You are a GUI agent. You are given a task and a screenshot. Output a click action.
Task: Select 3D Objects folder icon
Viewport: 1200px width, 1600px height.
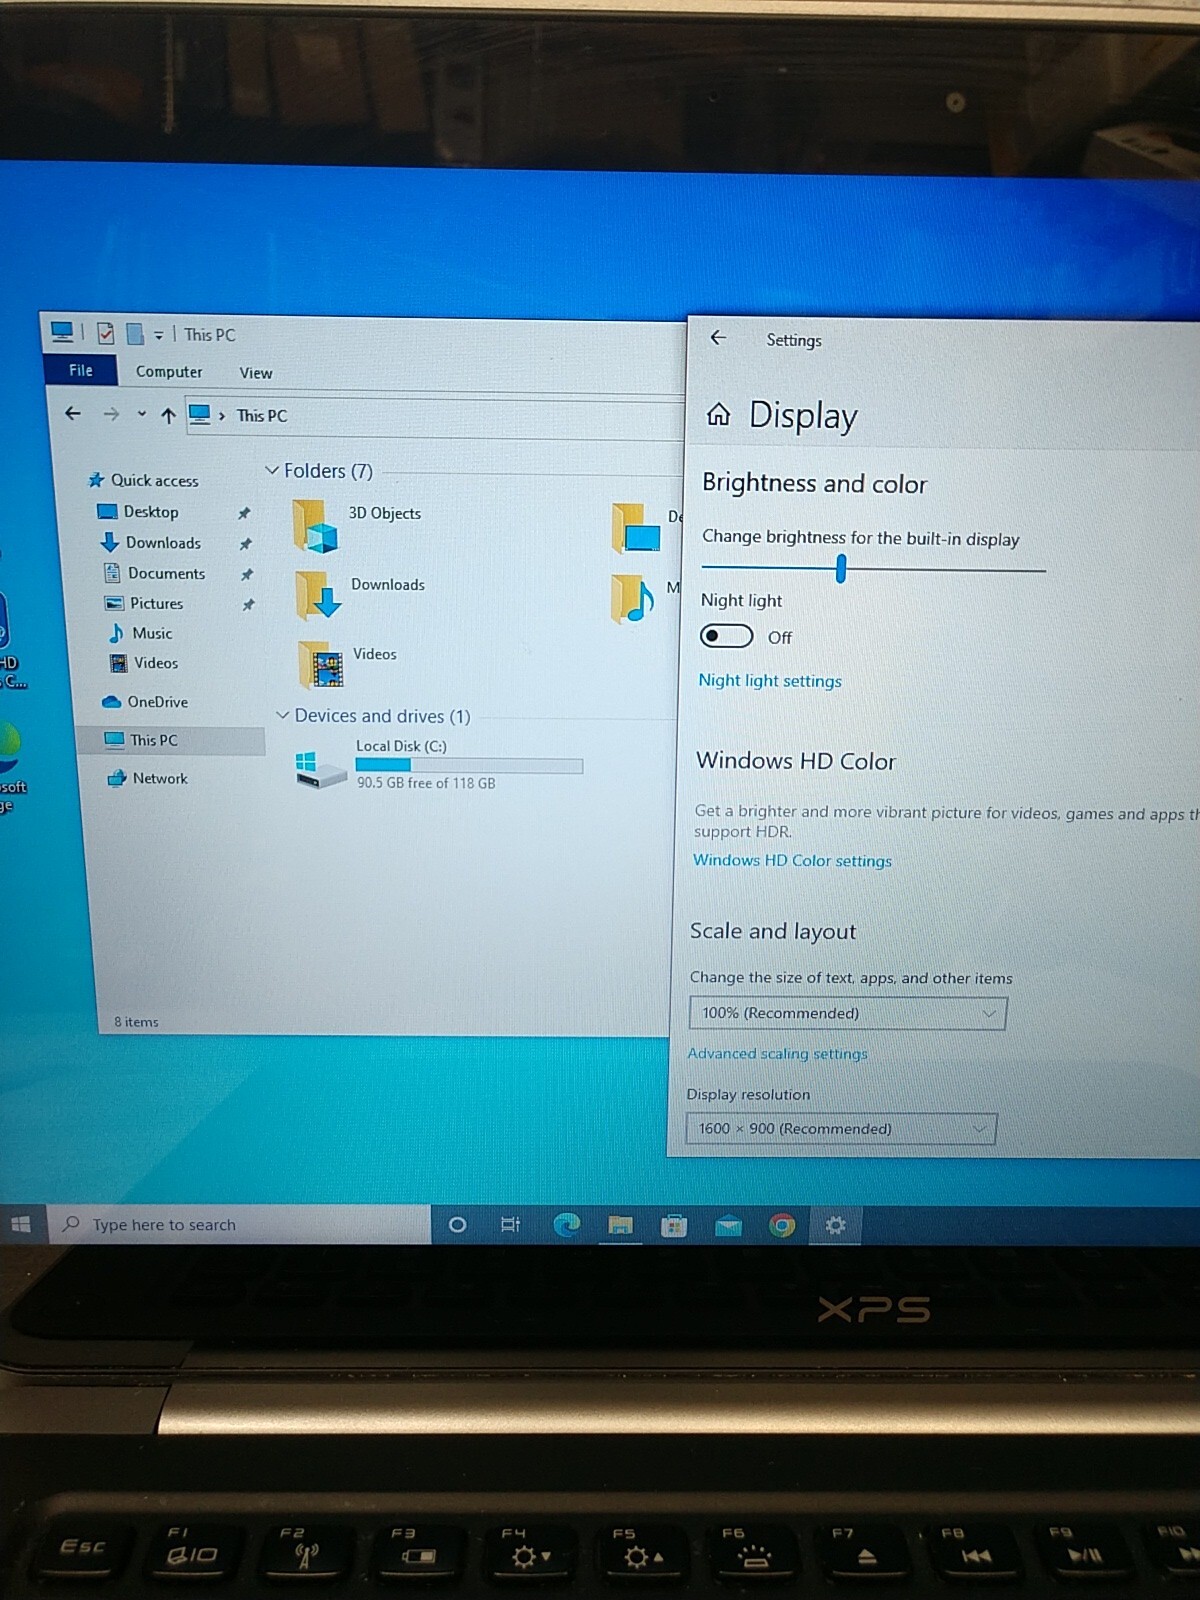point(316,526)
